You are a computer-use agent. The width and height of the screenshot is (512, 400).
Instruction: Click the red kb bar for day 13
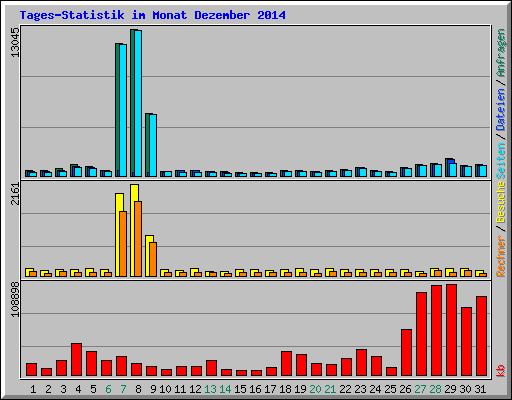tap(211, 368)
